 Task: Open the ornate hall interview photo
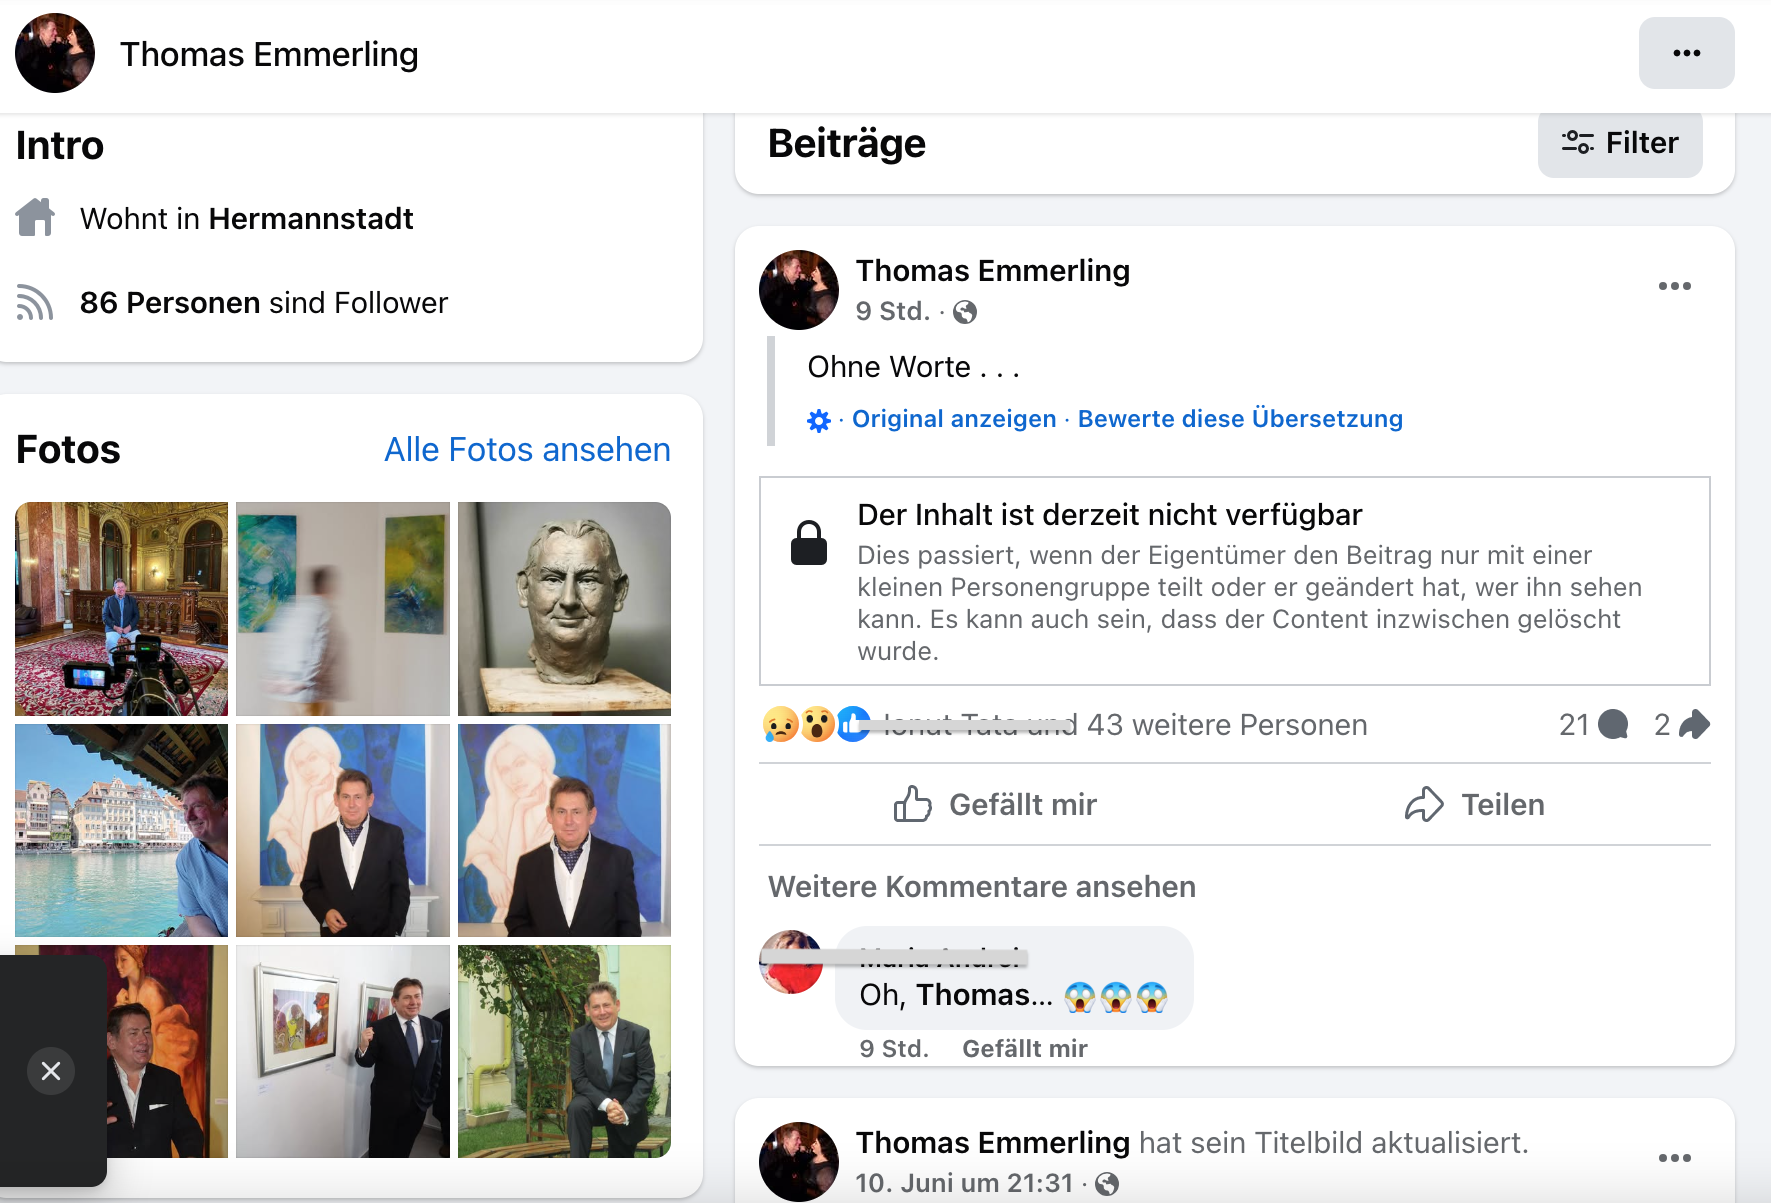coord(121,608)
